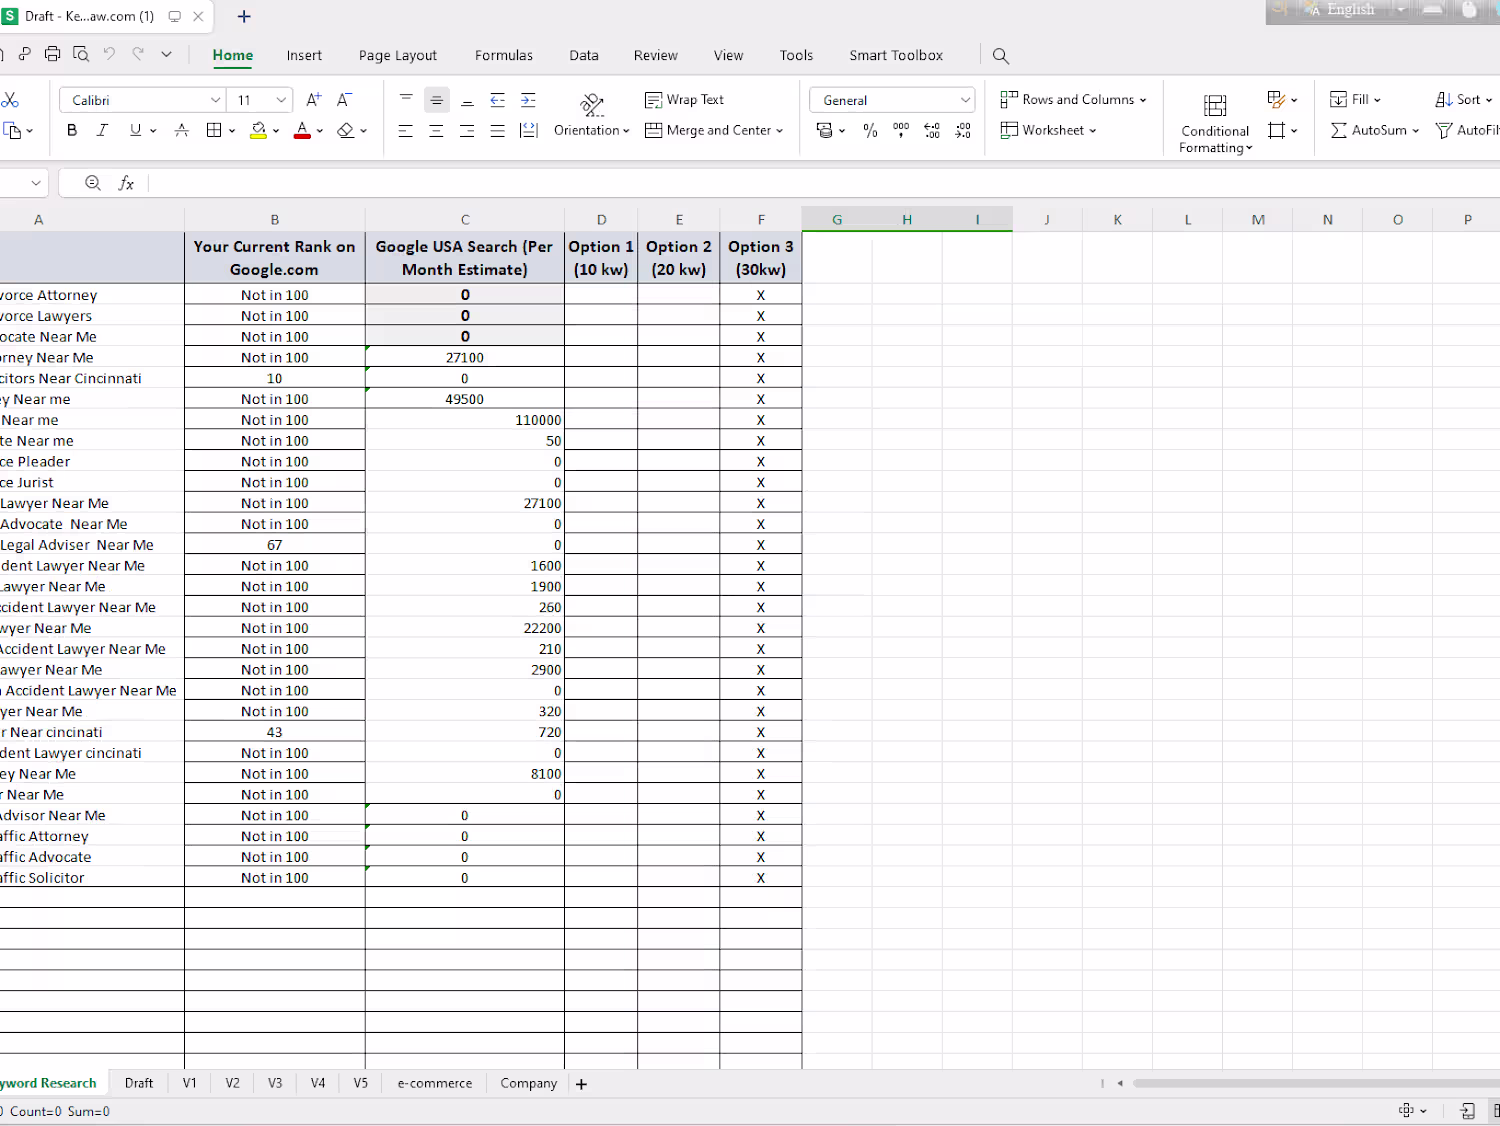Redo the last undone action
Viewport: 1500px width, 1126px height.
tap(138, 54)
